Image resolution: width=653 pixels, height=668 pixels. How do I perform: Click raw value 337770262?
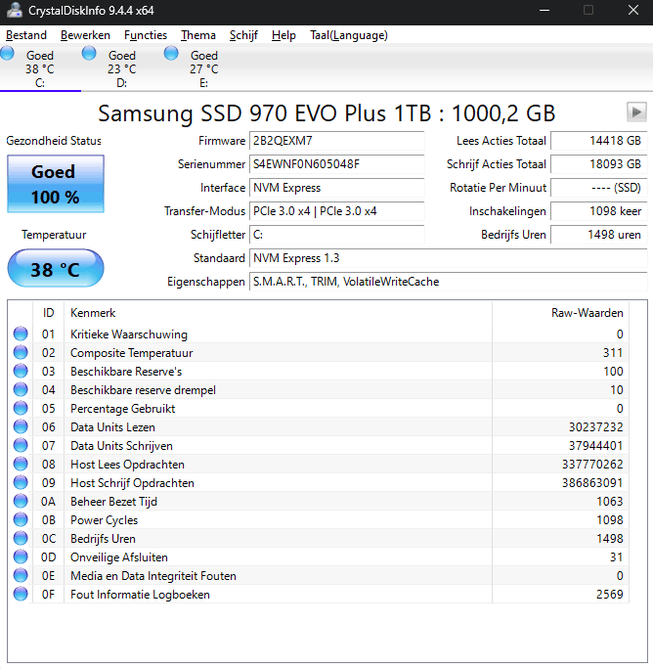593,464
